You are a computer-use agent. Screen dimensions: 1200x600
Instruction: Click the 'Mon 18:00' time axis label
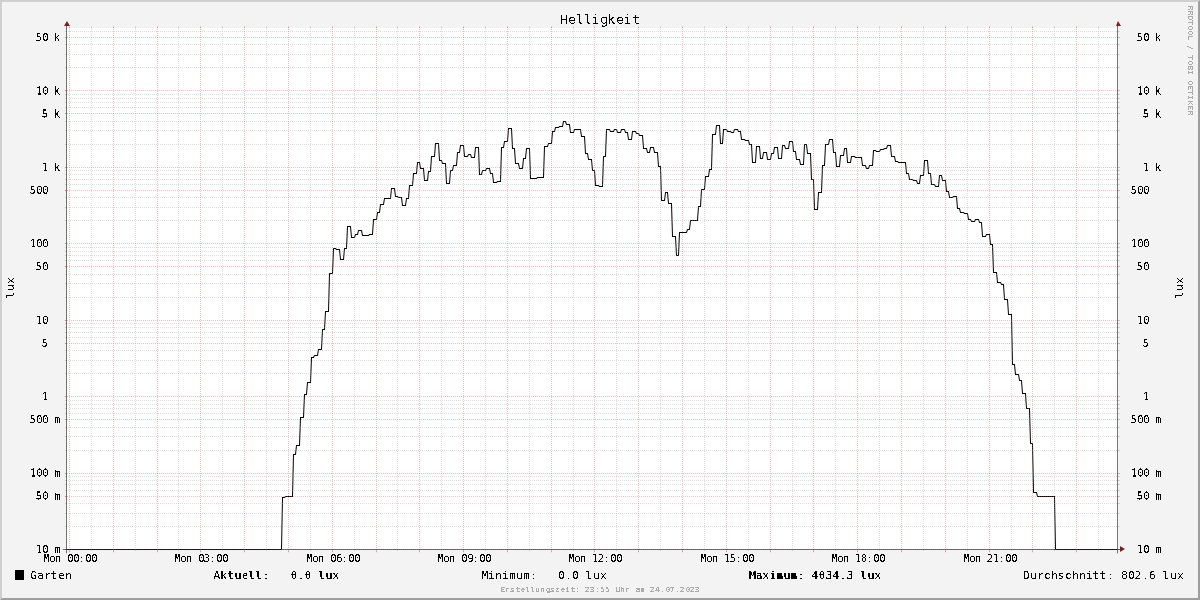point(858,558)
